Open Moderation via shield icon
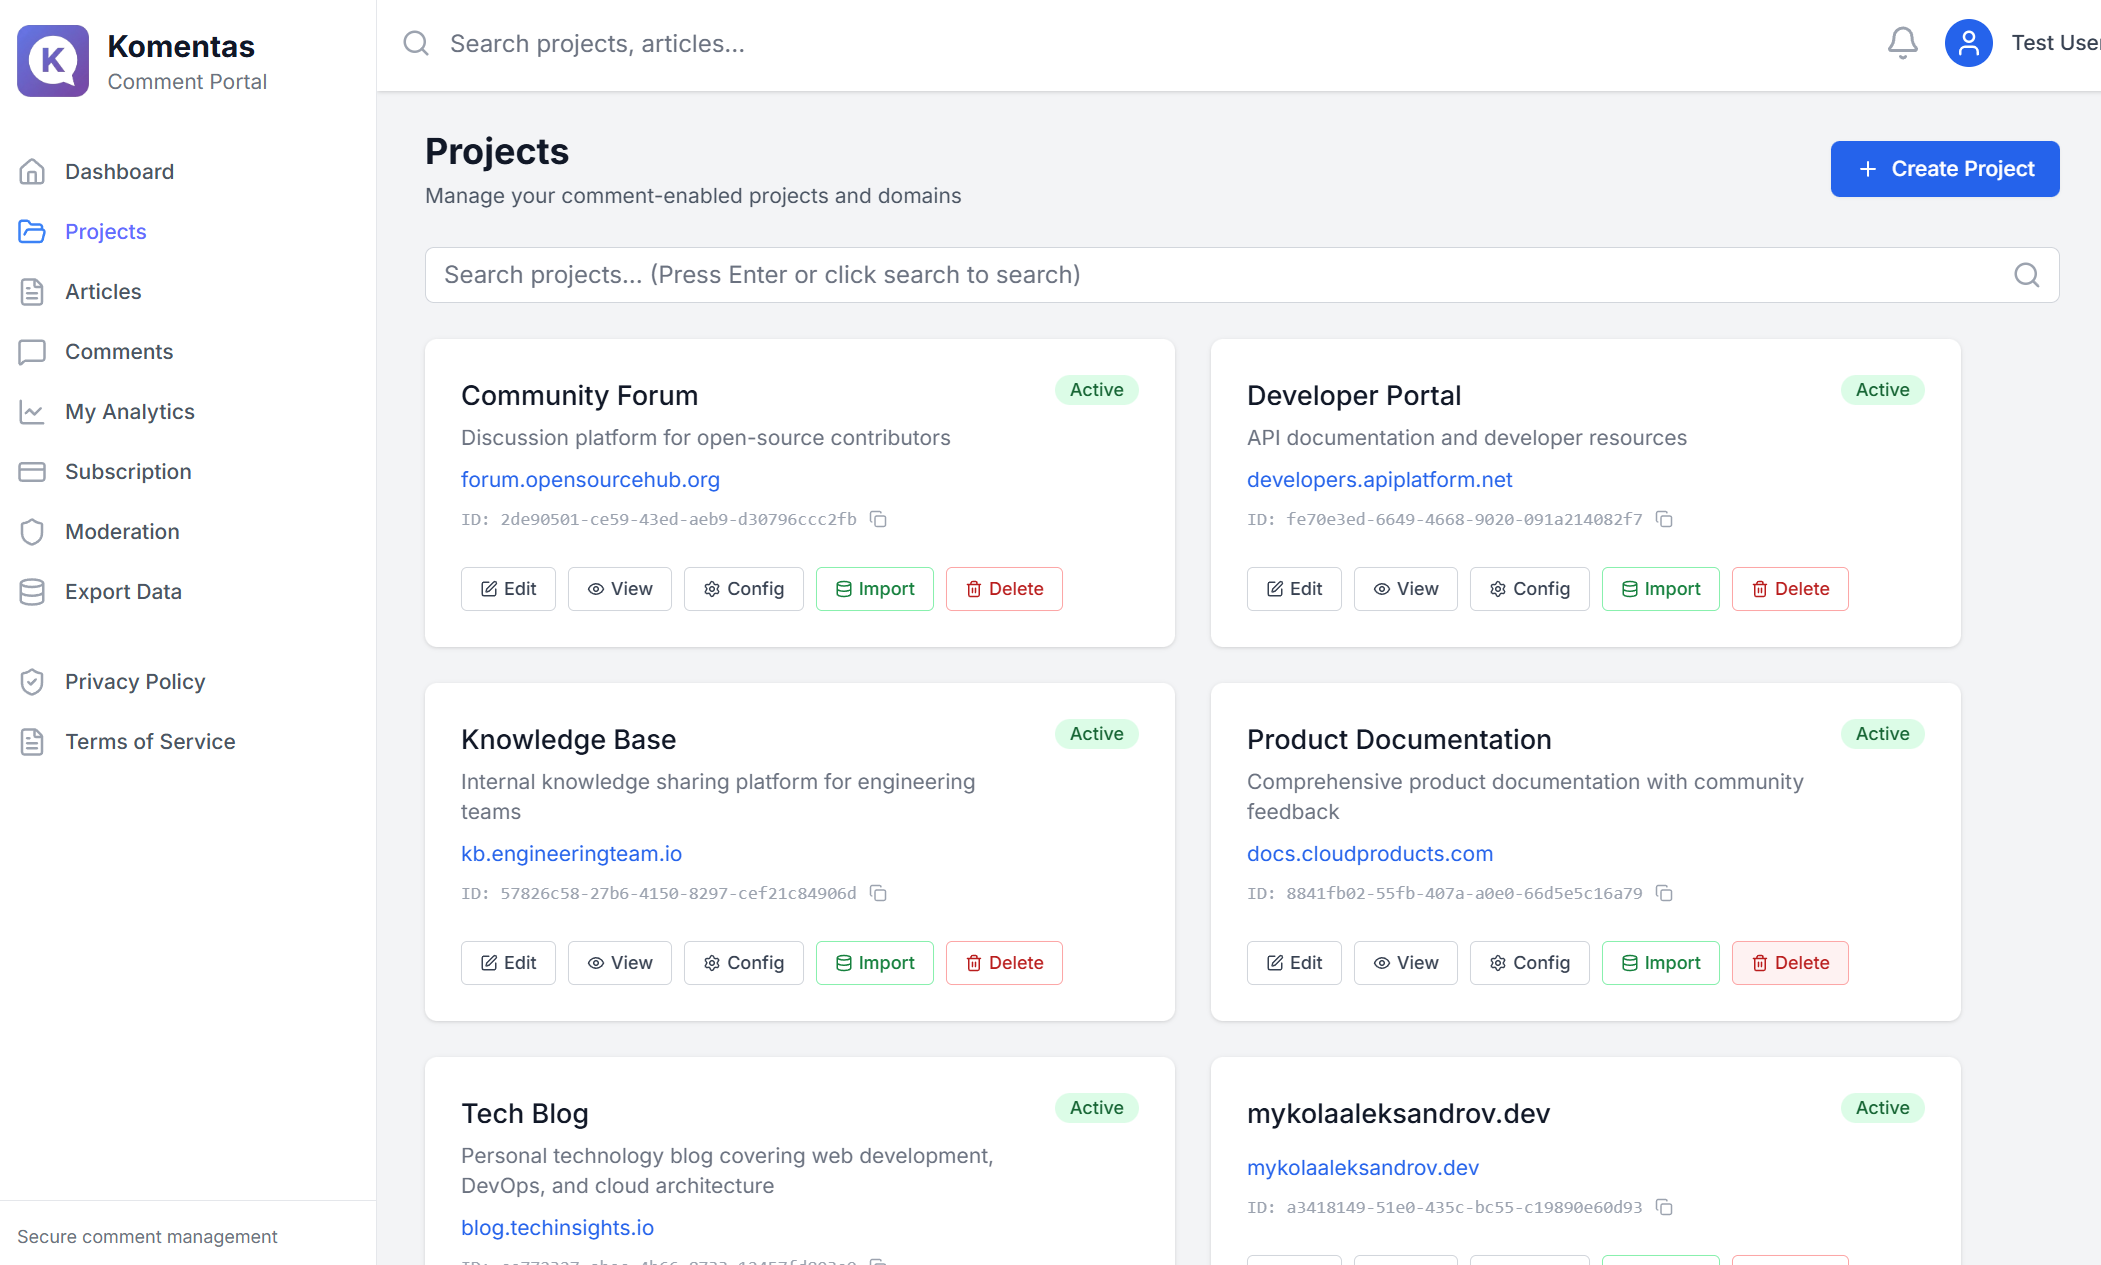This screenshot has width=2101, height=1265. coord(33,531)
